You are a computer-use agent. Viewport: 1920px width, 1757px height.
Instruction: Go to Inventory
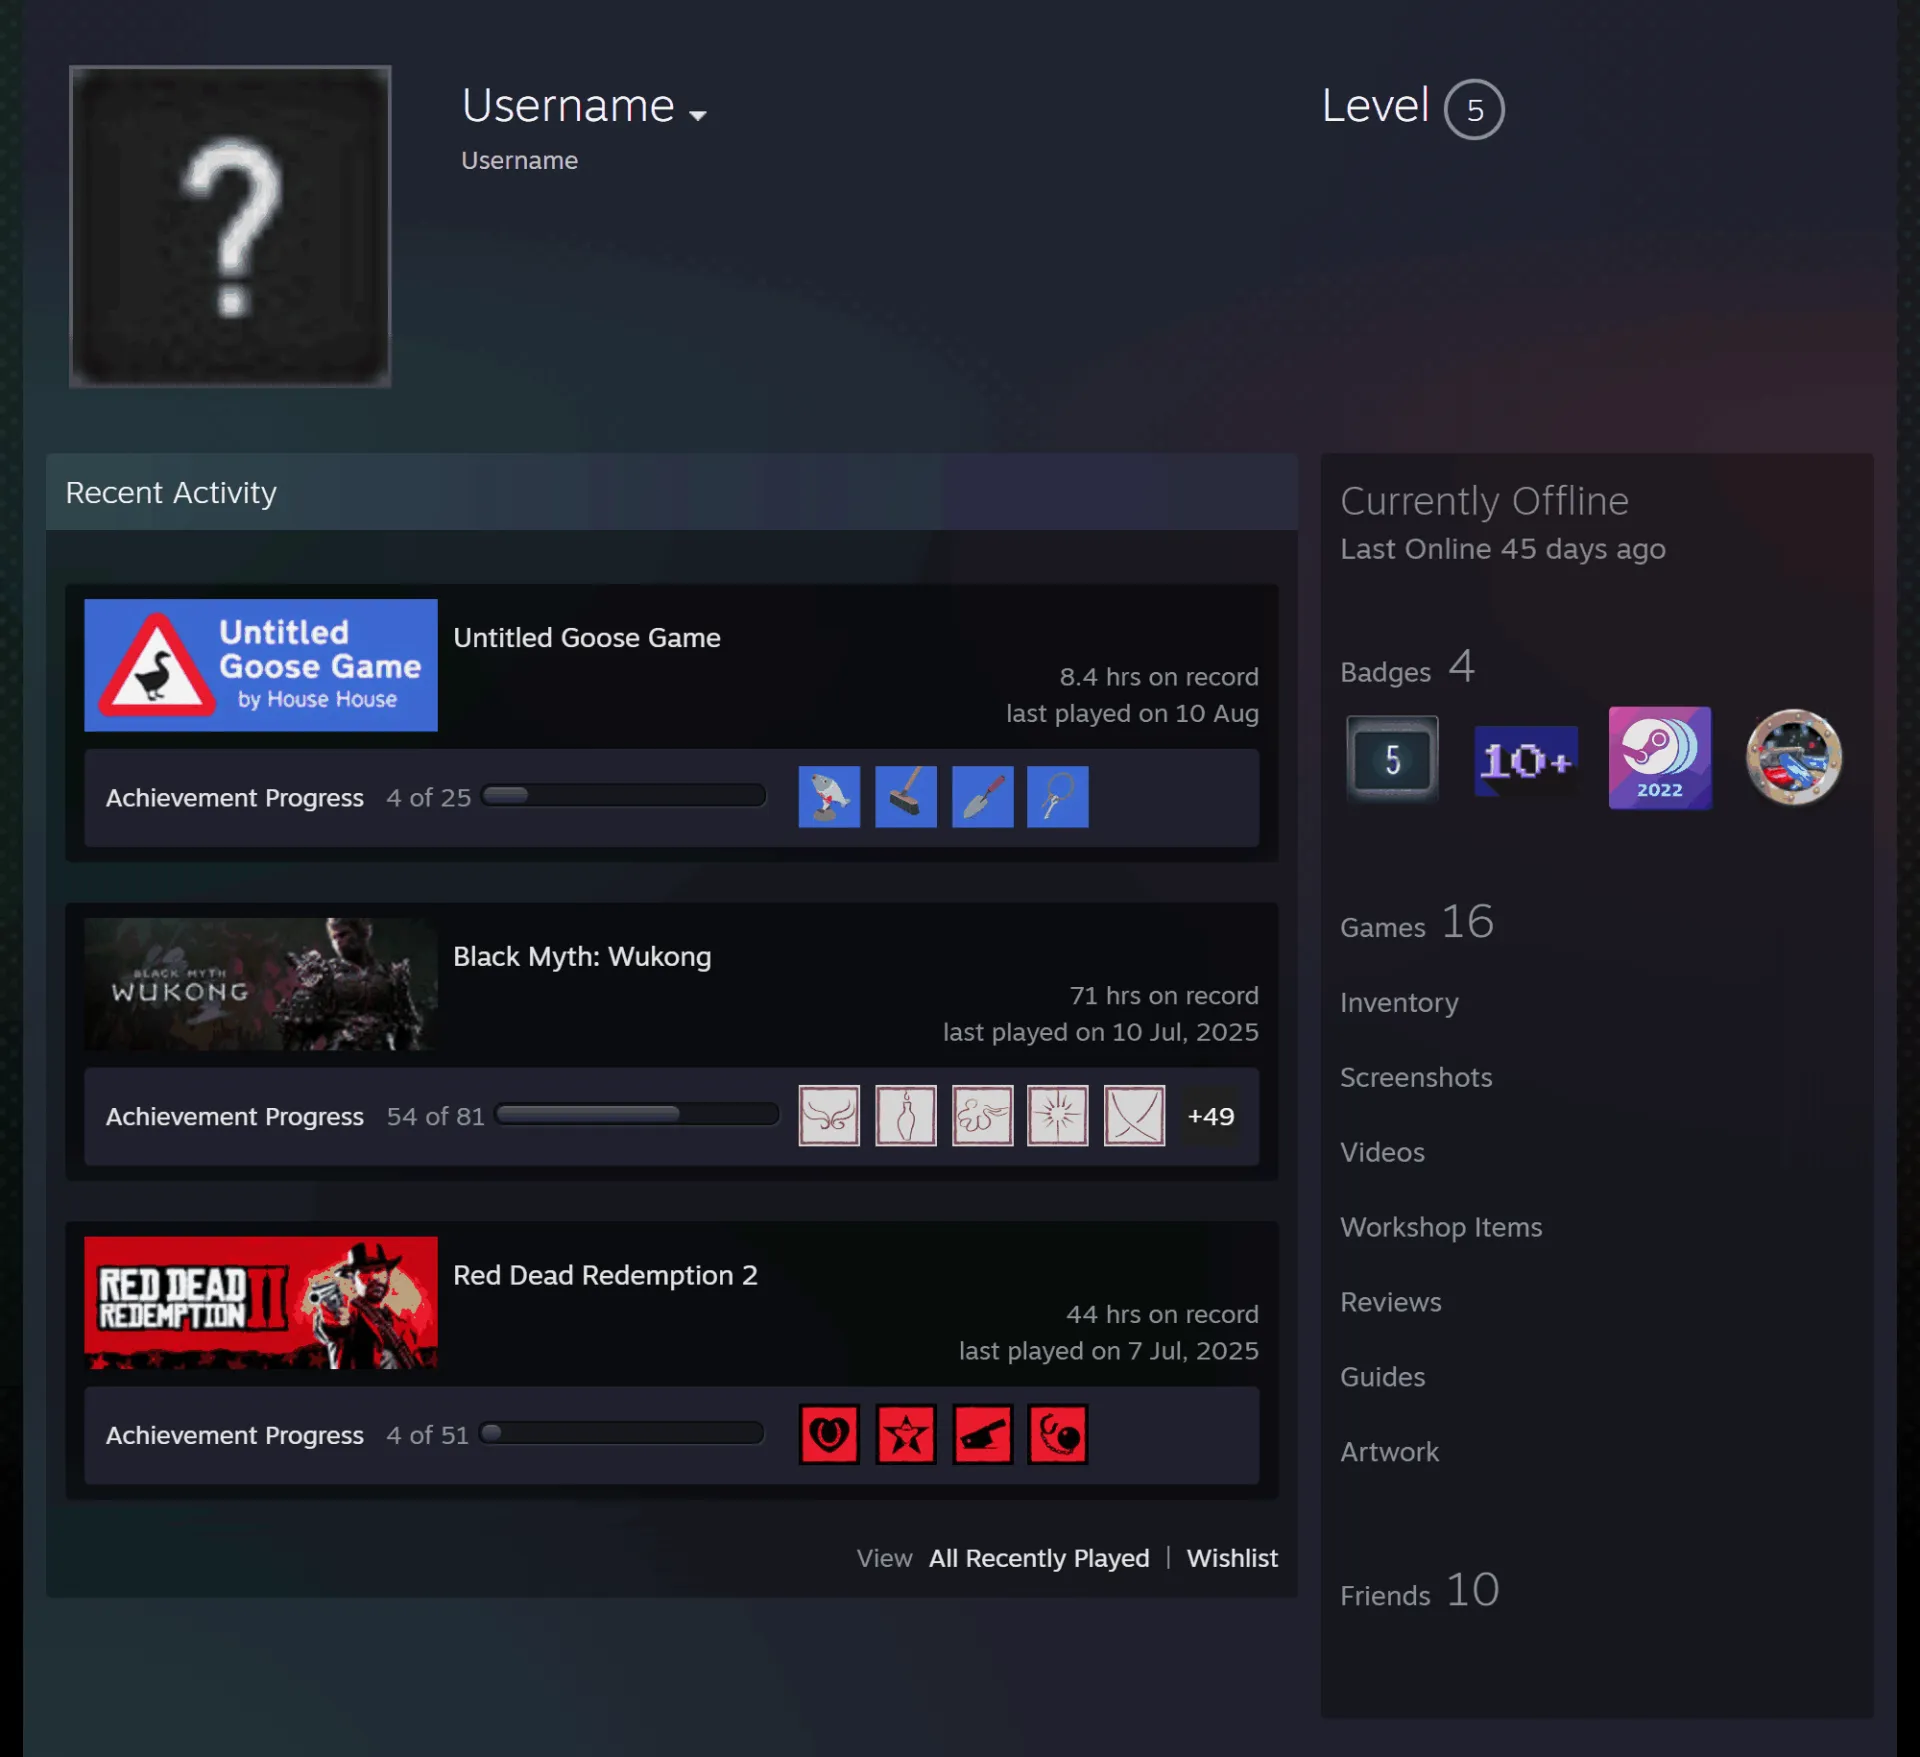click(1399, 1003)
